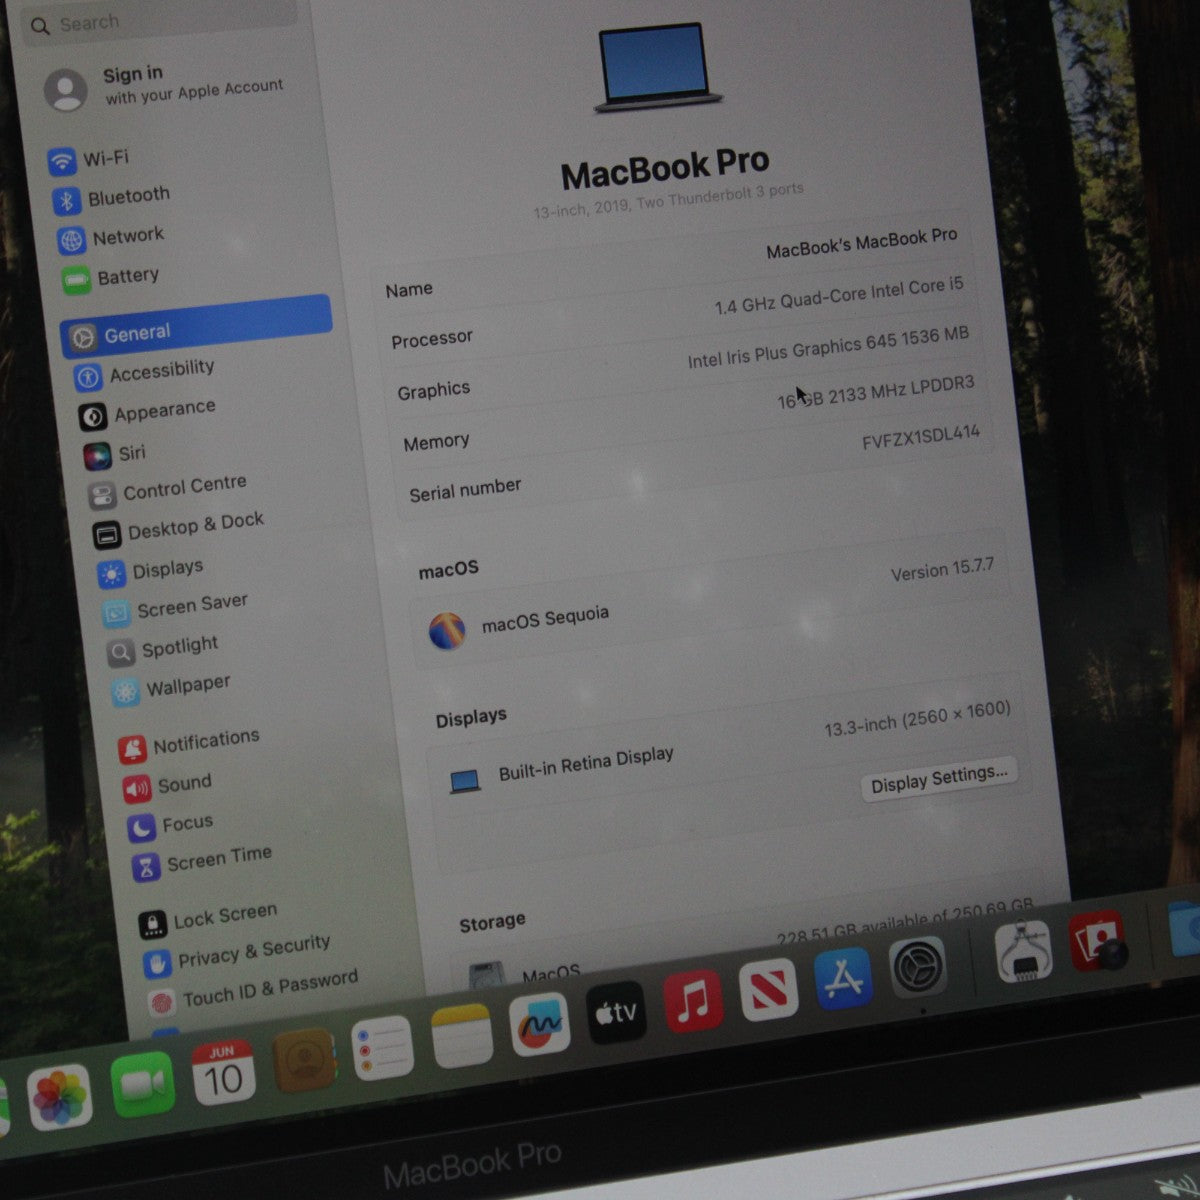Viewport: 1200px width, 1200px height.
Task: Open Desktop & Dock settings
Action: click(178, 528)
